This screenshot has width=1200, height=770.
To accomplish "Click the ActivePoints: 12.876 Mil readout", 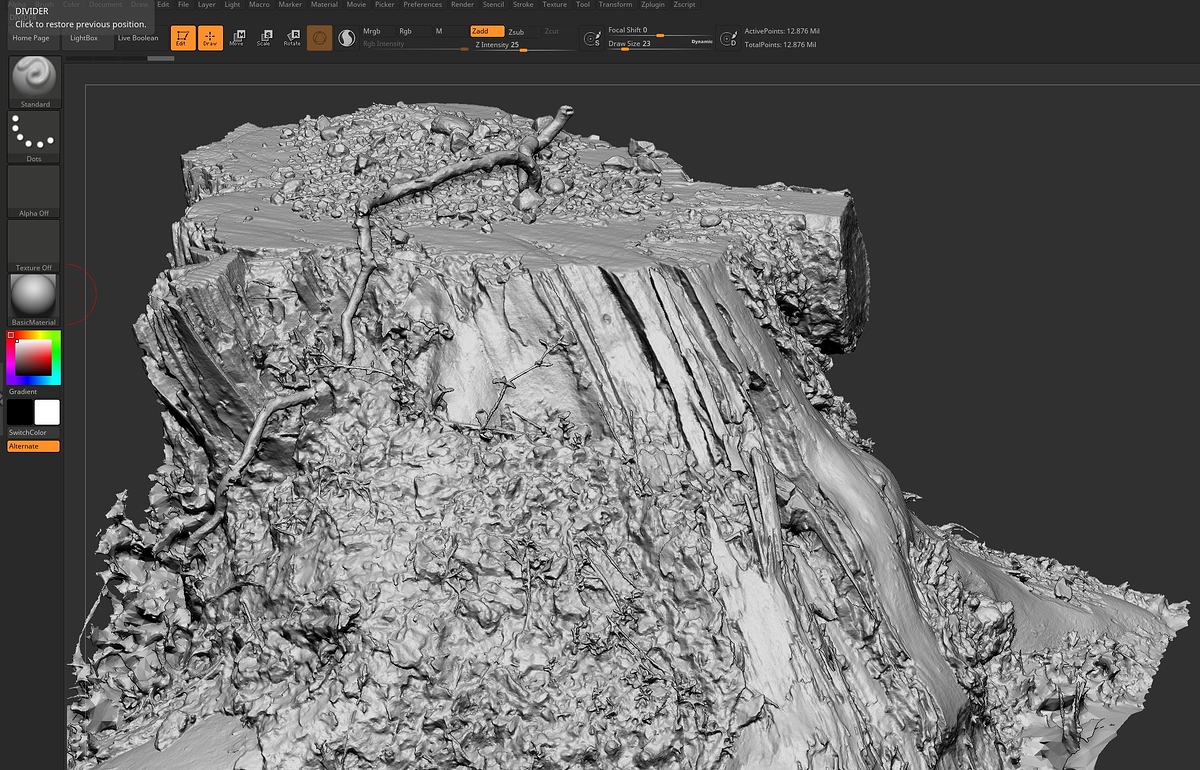I will [782, 31].
